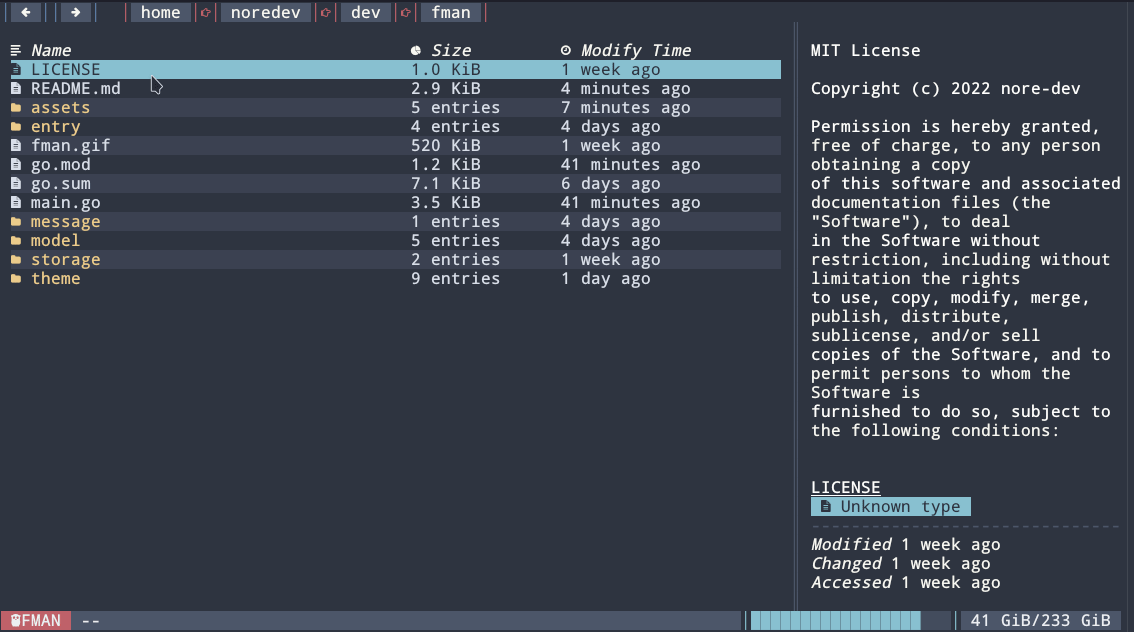Click the 41 GiB/233 GiB disk indicator

[1040, 620]
